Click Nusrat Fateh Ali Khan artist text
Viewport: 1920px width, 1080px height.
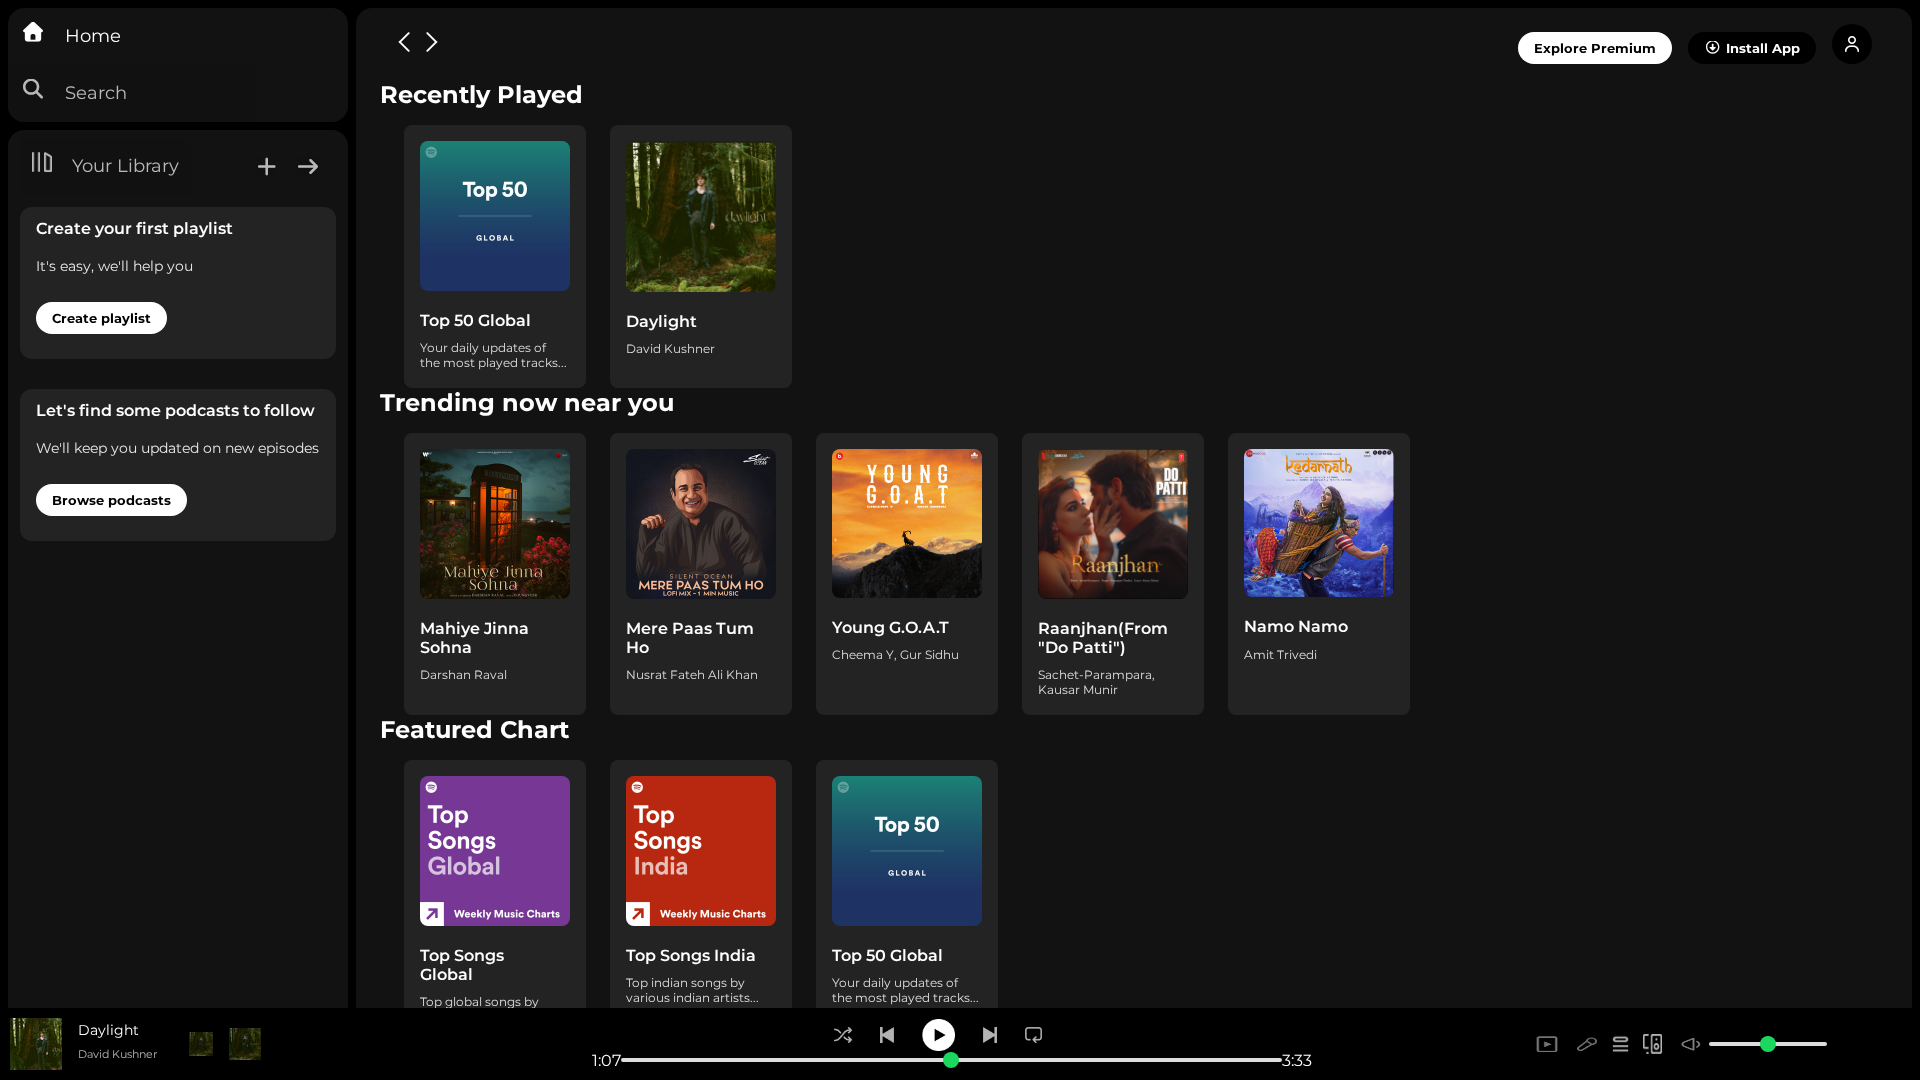tap(692, 675)
